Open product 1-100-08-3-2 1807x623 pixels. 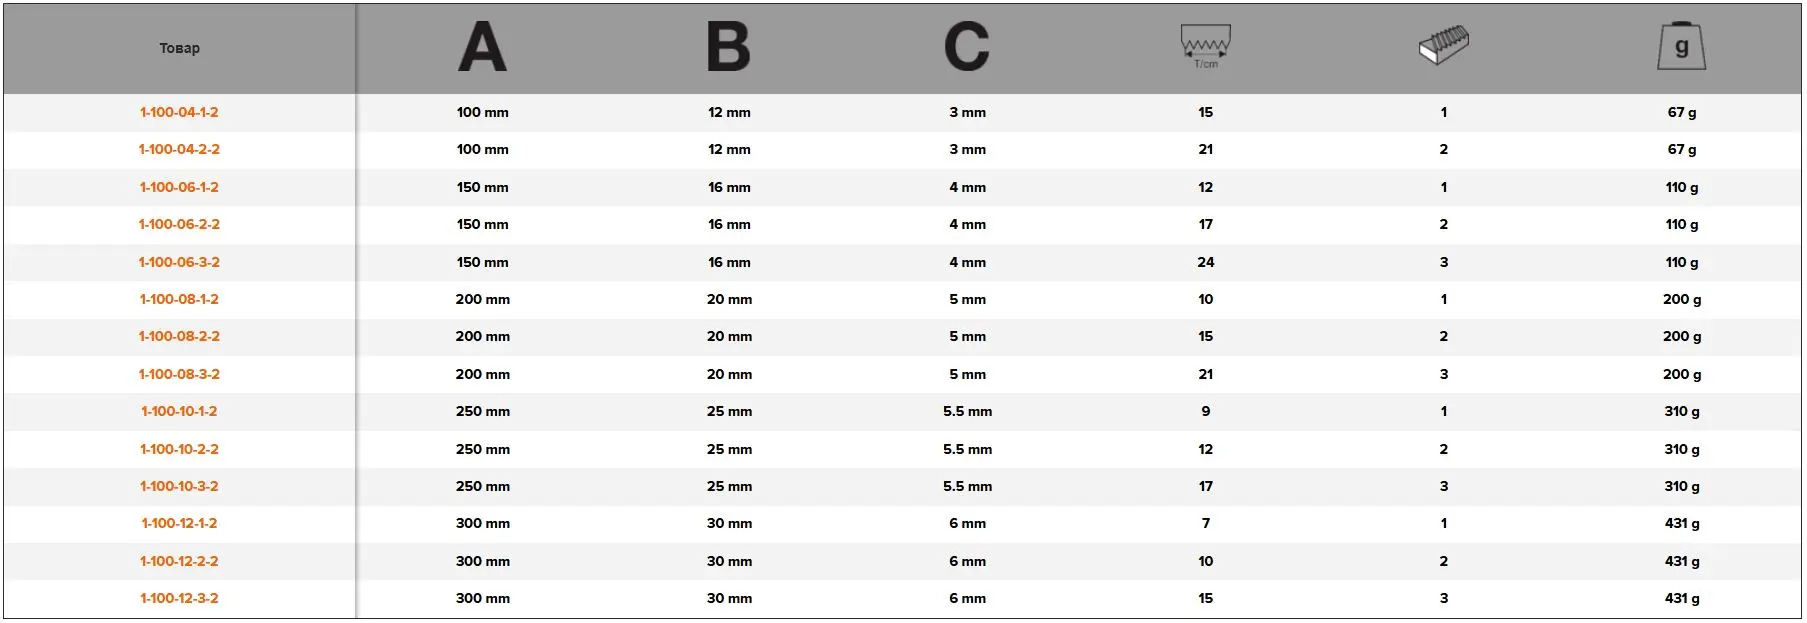(179, 374)
